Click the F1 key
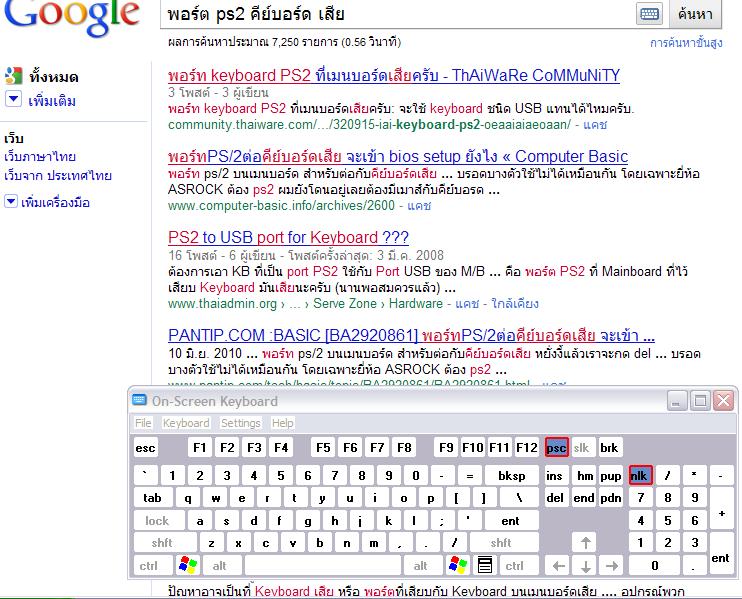The height and width of the screenshot is (599, 742). coord(199,448)
